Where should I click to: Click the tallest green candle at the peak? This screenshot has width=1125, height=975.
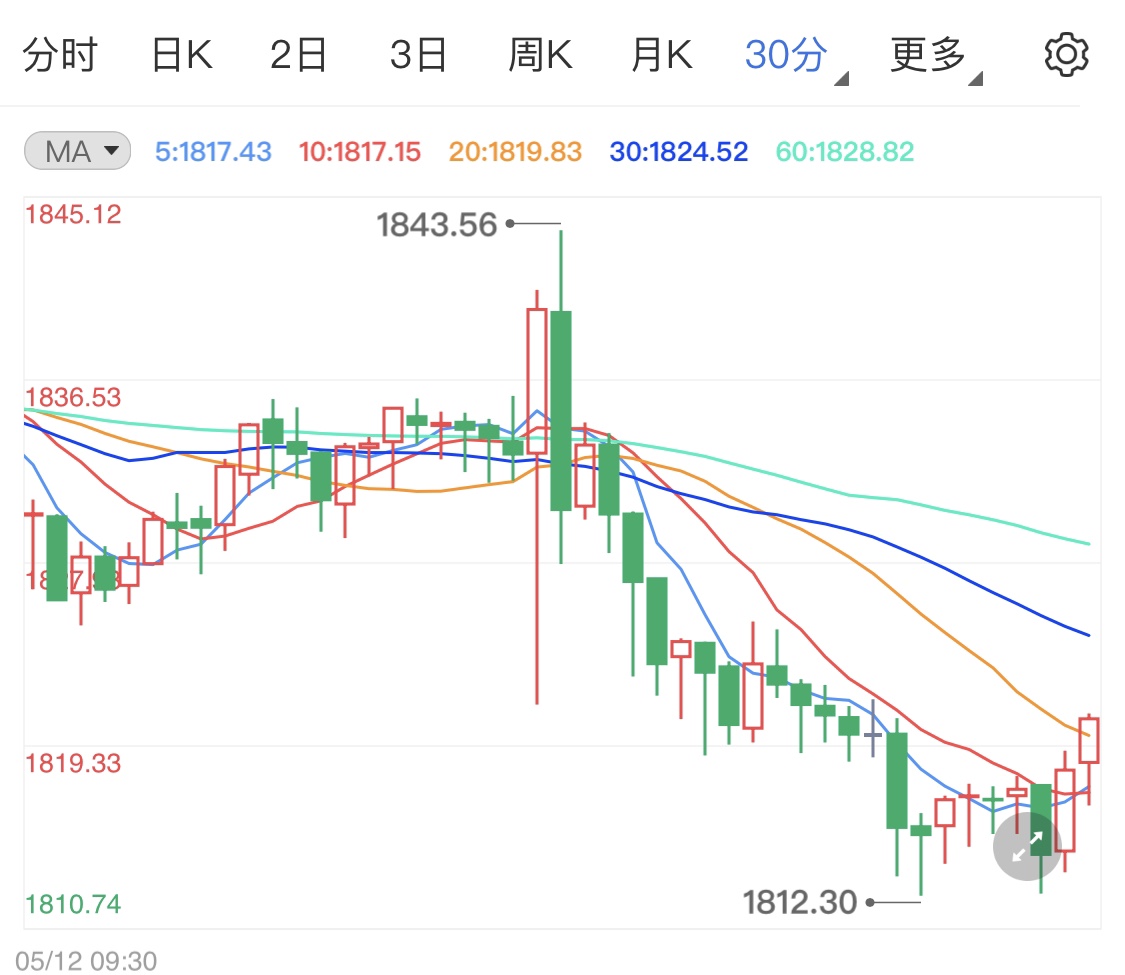[x=561, y=410]
